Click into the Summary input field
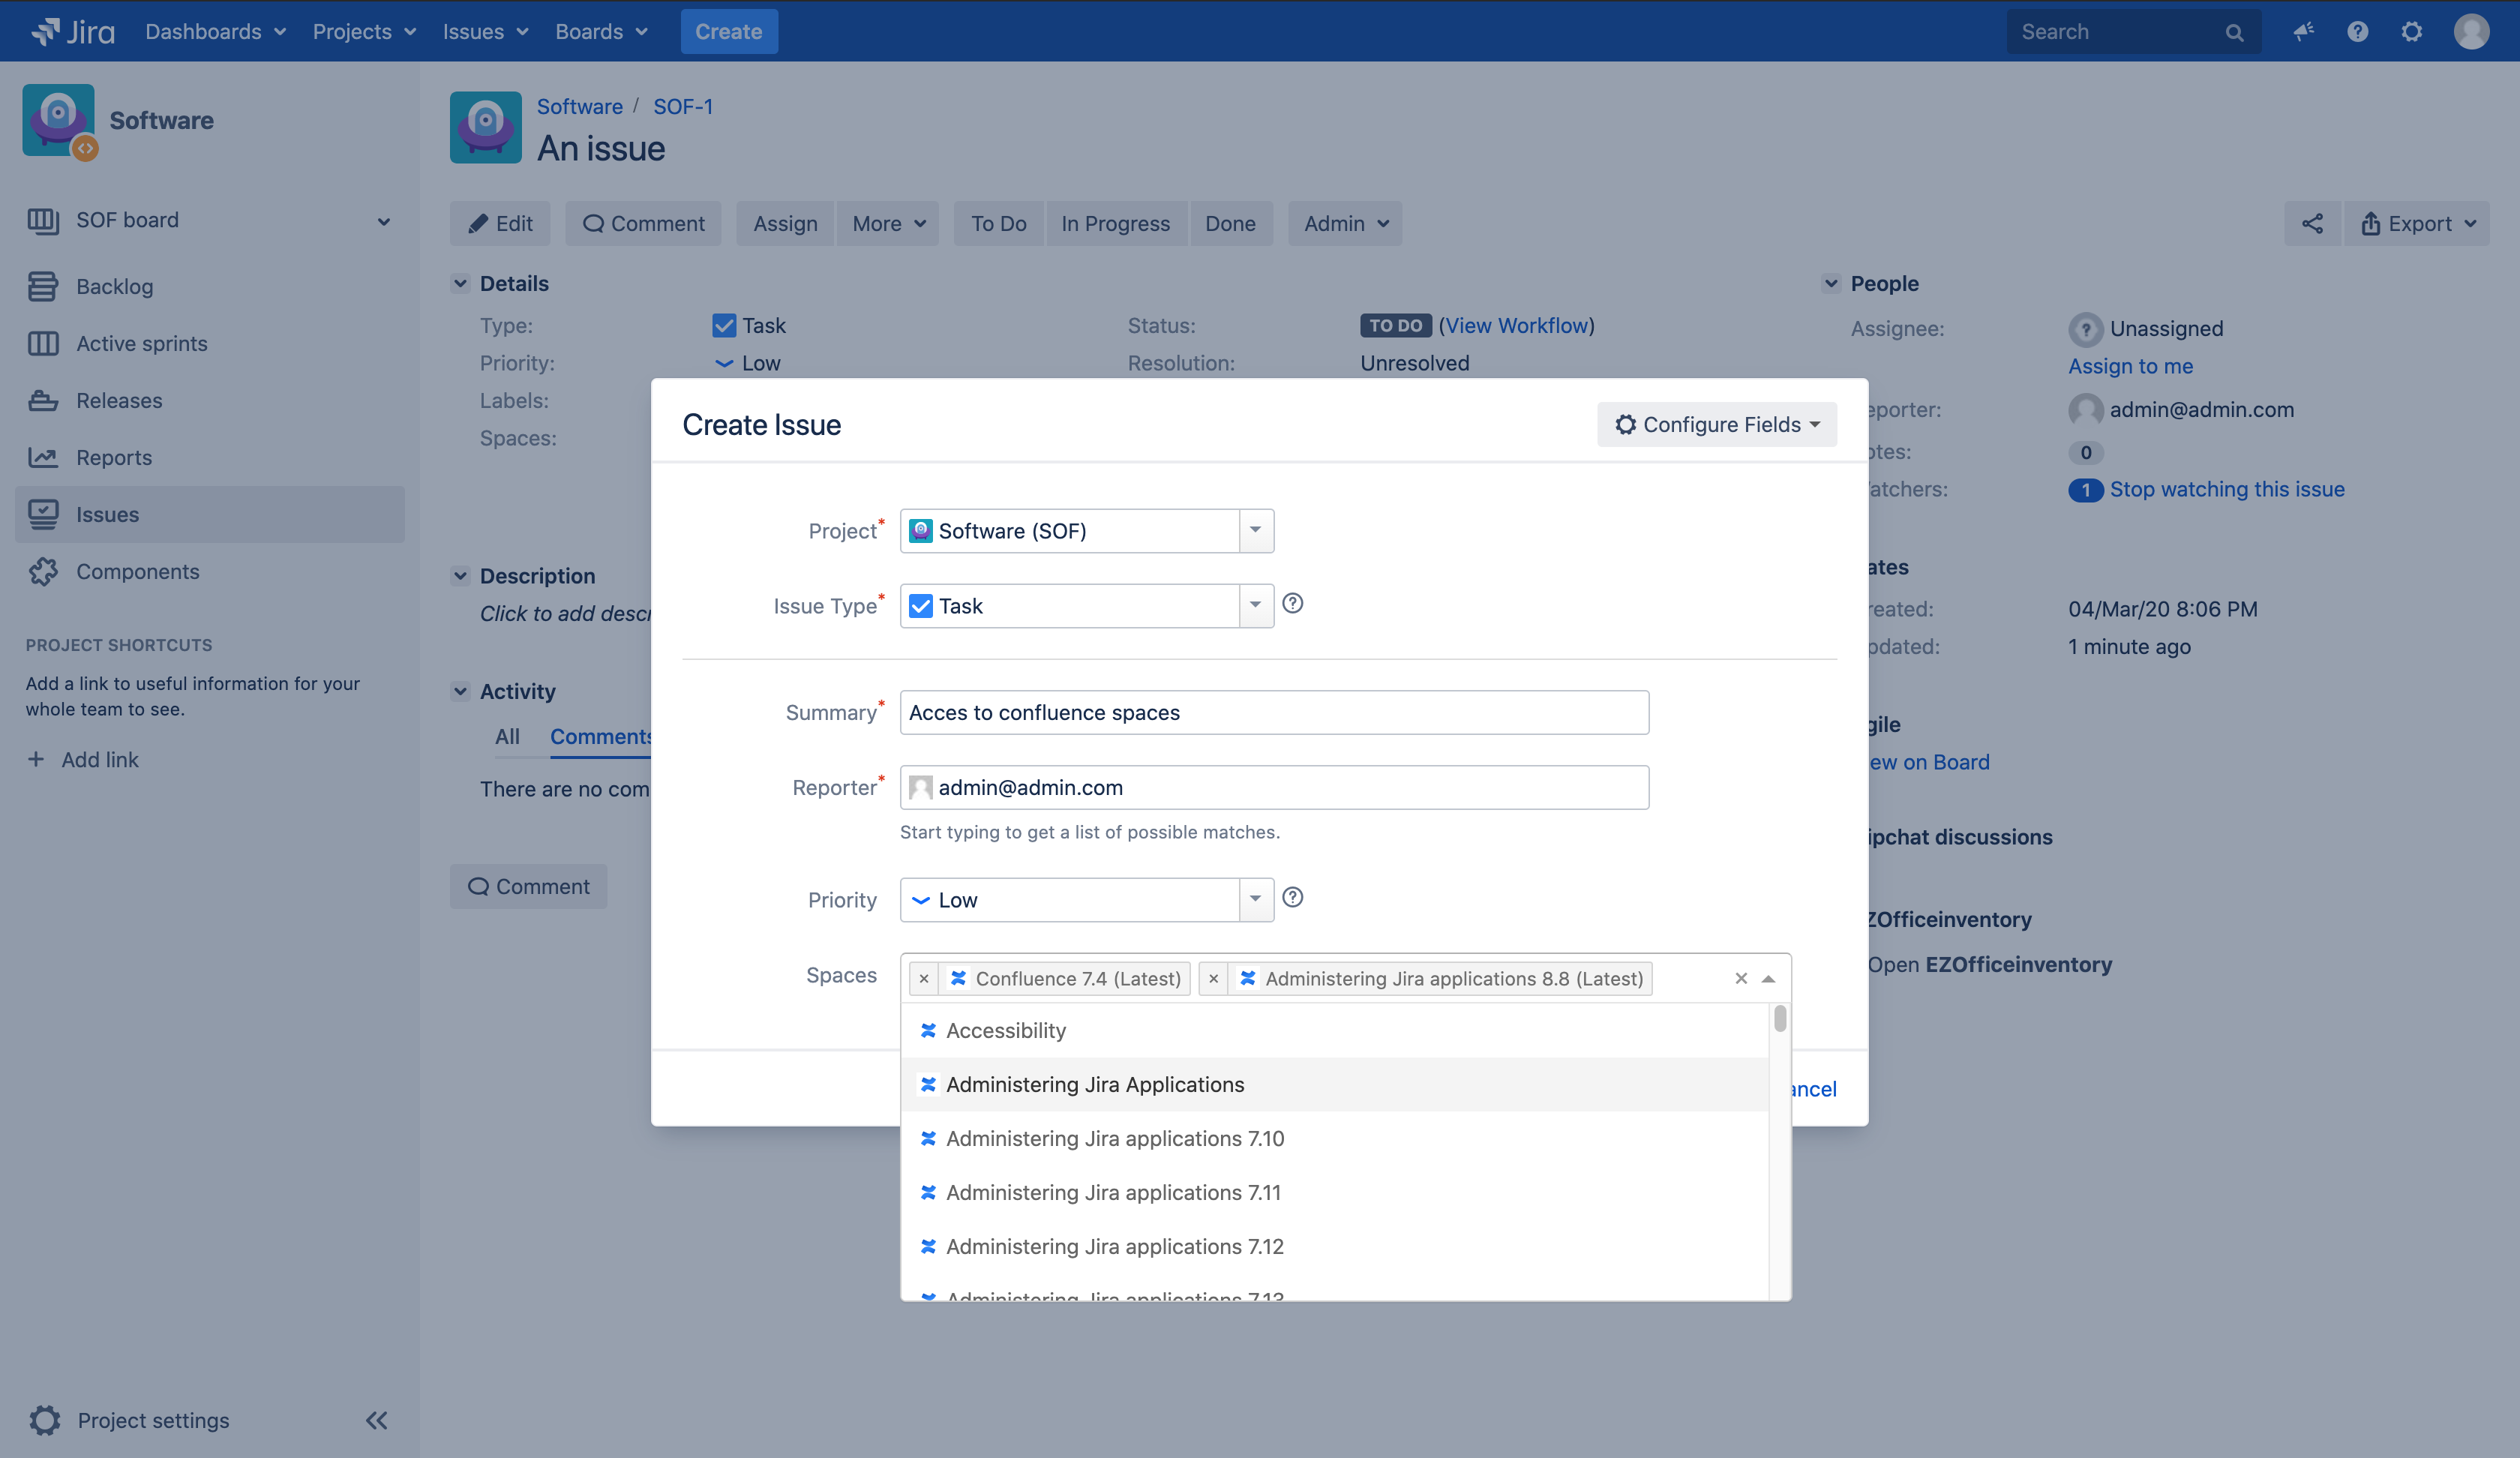The height and width of the screenshot is (1458, 2520). (1273, 712)
